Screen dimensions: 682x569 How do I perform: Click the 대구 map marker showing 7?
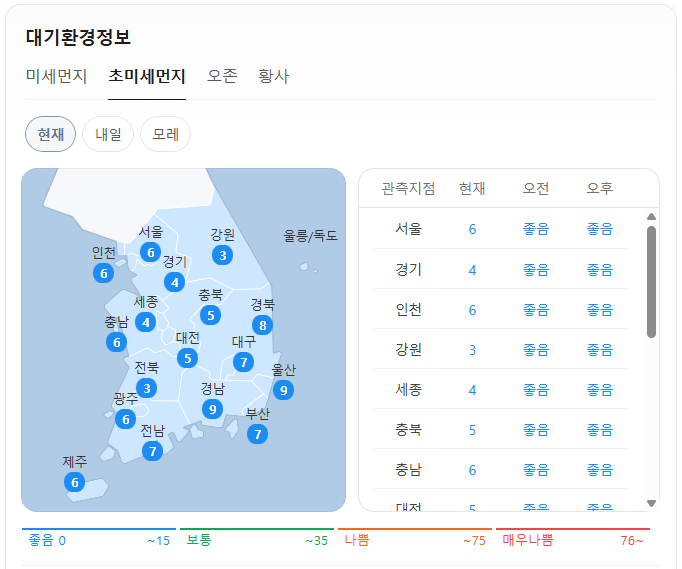tap(244, 362)
